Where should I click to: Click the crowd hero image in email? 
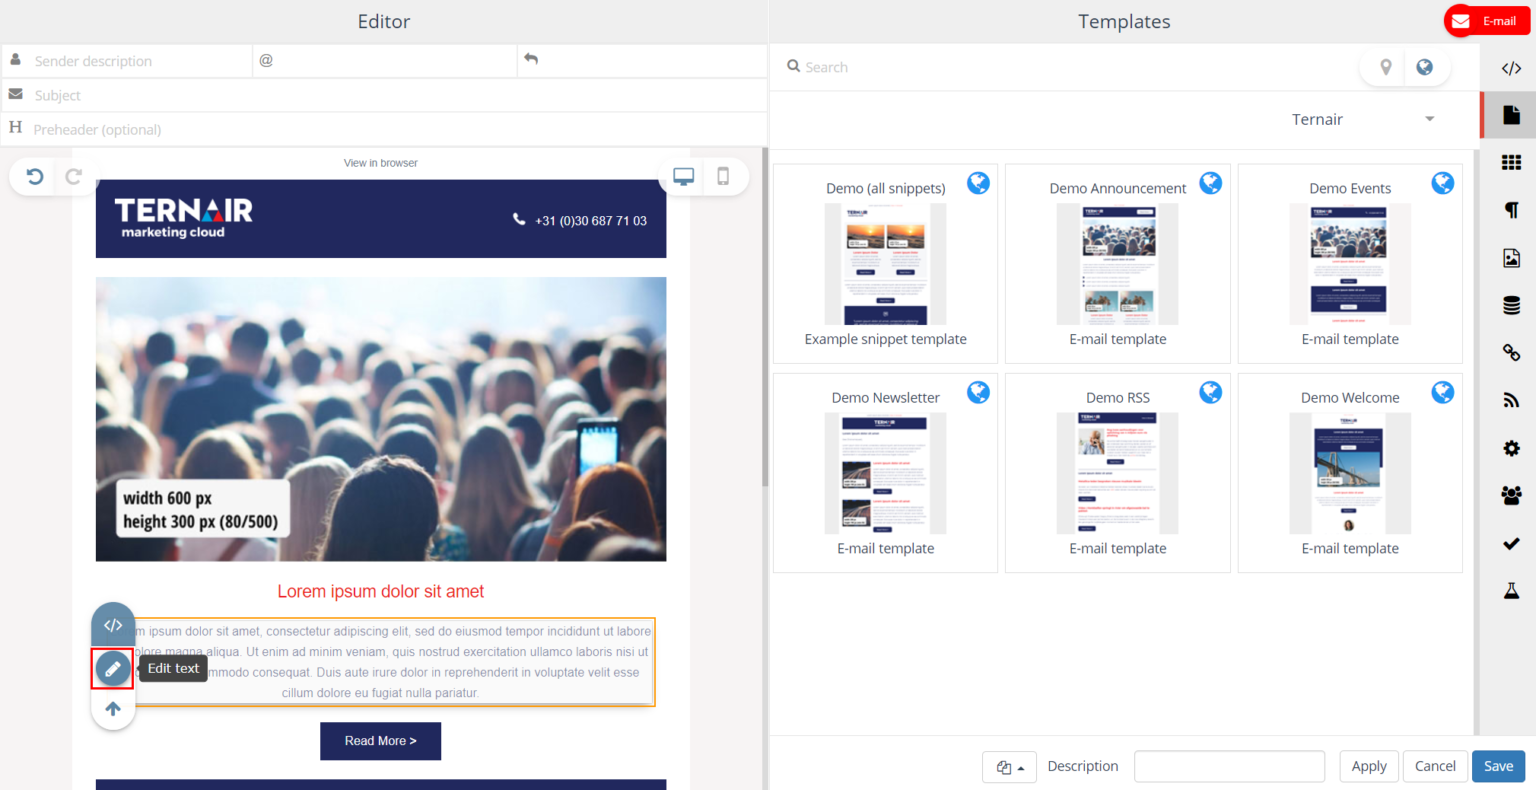pos(381,419)
